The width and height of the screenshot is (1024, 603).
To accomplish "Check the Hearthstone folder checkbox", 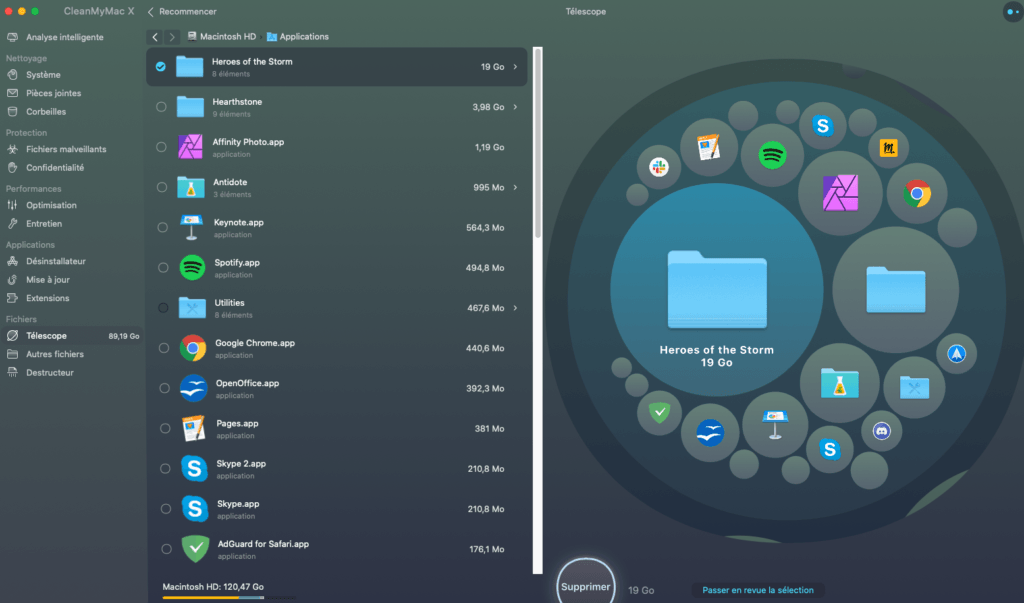I will (x=161, y=106).
